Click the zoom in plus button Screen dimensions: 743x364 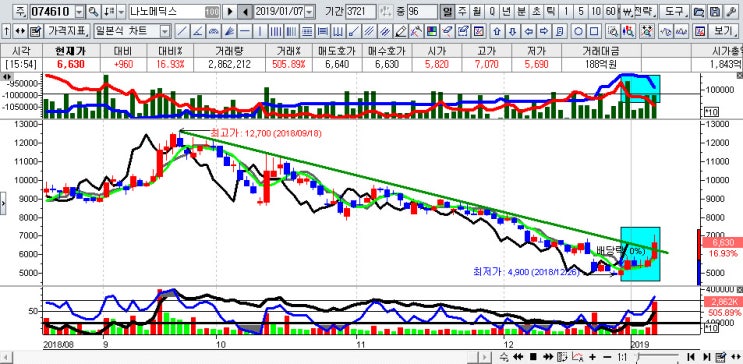[592, 357]
